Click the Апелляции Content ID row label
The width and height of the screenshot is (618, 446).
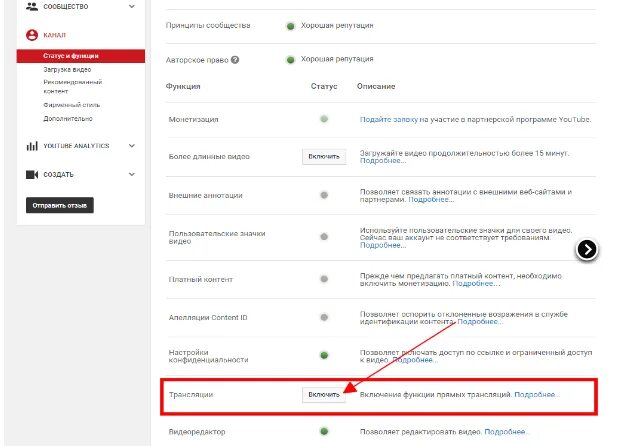tap(208, 318)
